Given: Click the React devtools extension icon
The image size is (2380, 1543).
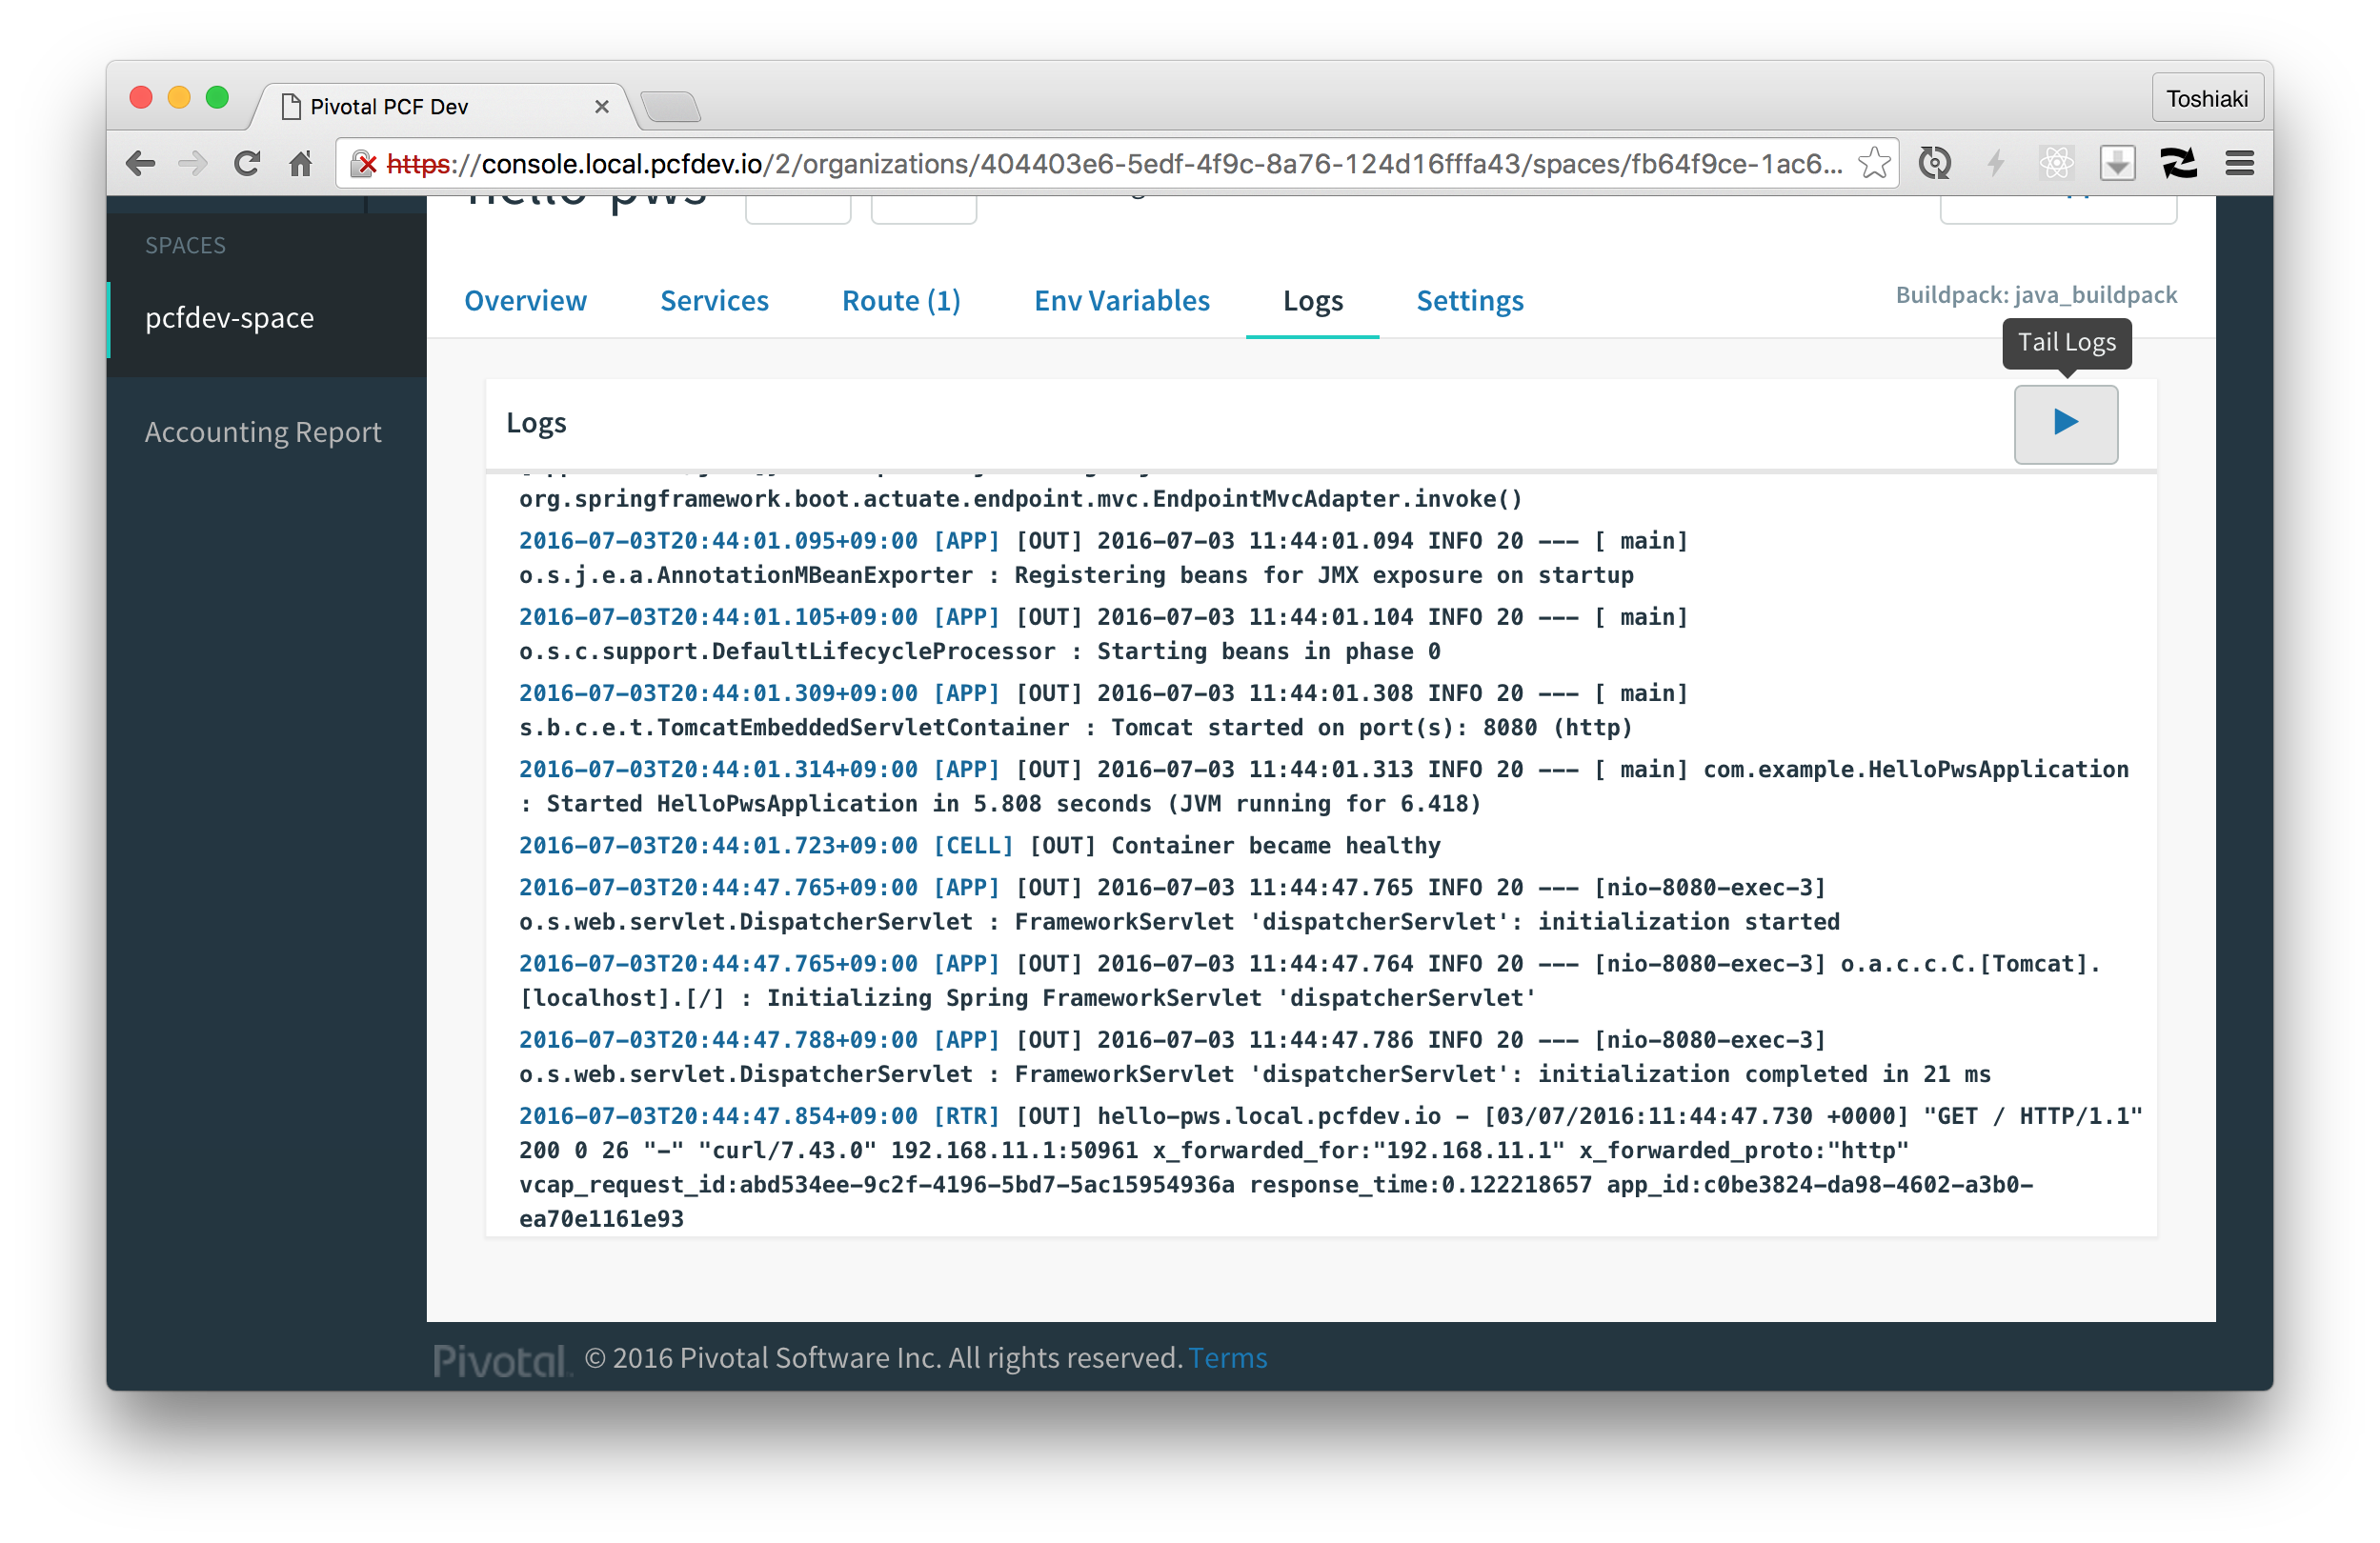Looking at the screenshot, I should 2056,163.
